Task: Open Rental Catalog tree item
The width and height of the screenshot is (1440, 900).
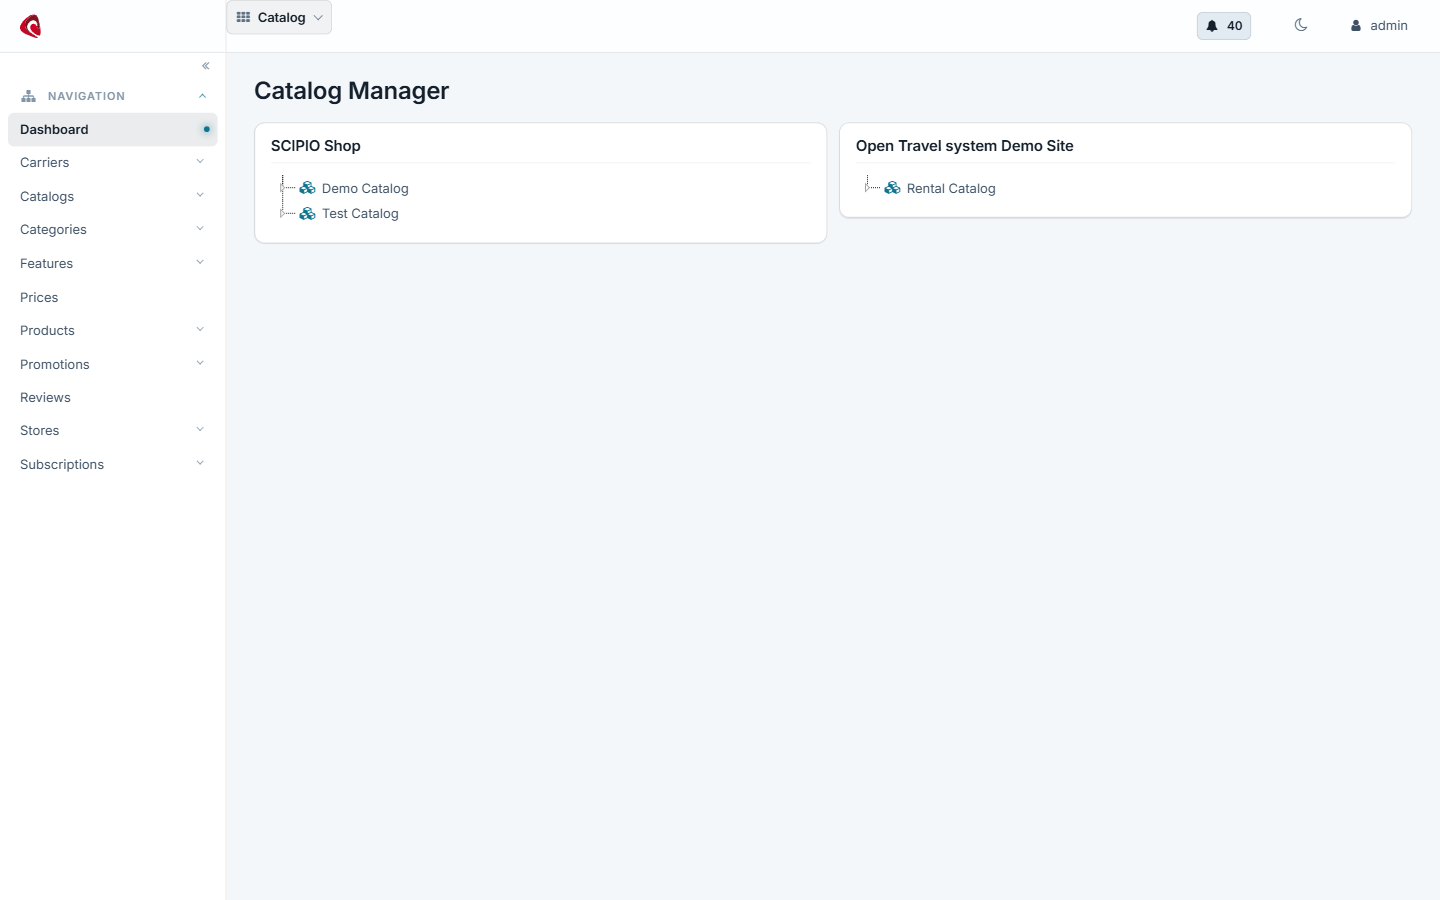Action: pos(951,188)
